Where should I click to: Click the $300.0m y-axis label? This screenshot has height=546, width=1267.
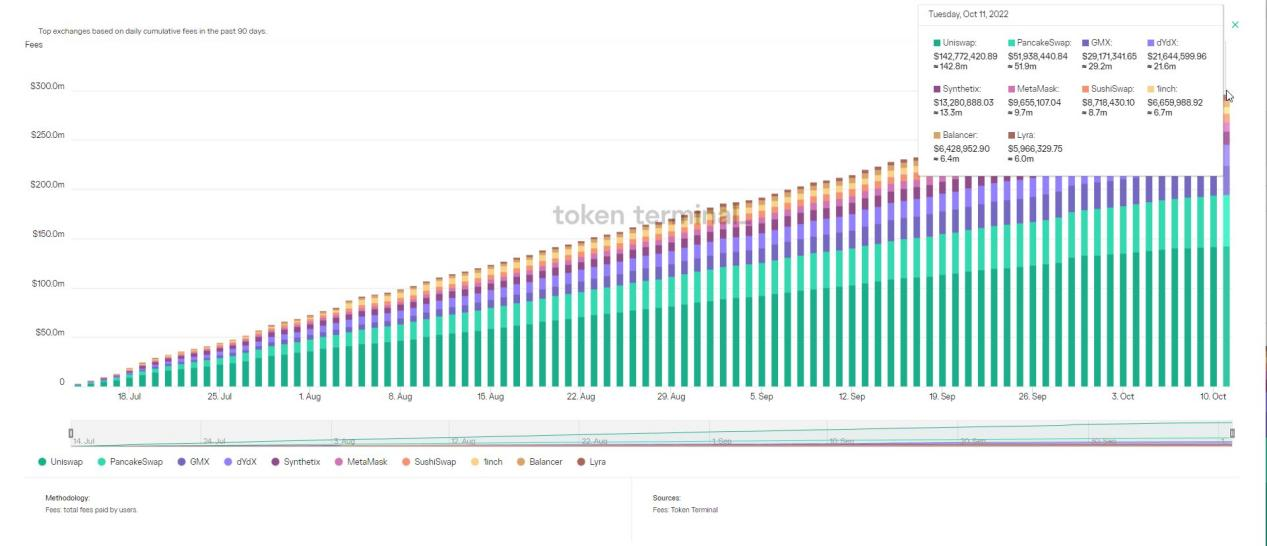tap(47, 87)
